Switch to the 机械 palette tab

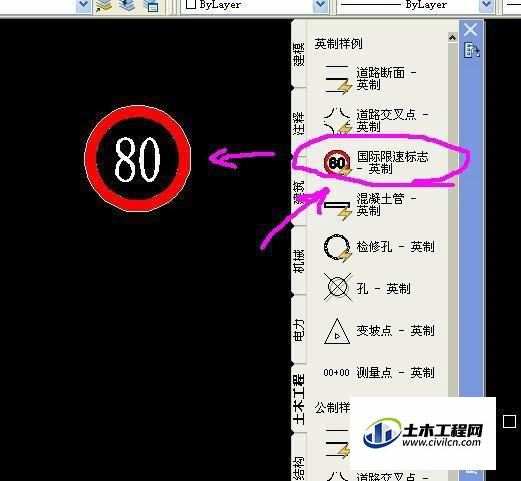[x=299, y=261]
